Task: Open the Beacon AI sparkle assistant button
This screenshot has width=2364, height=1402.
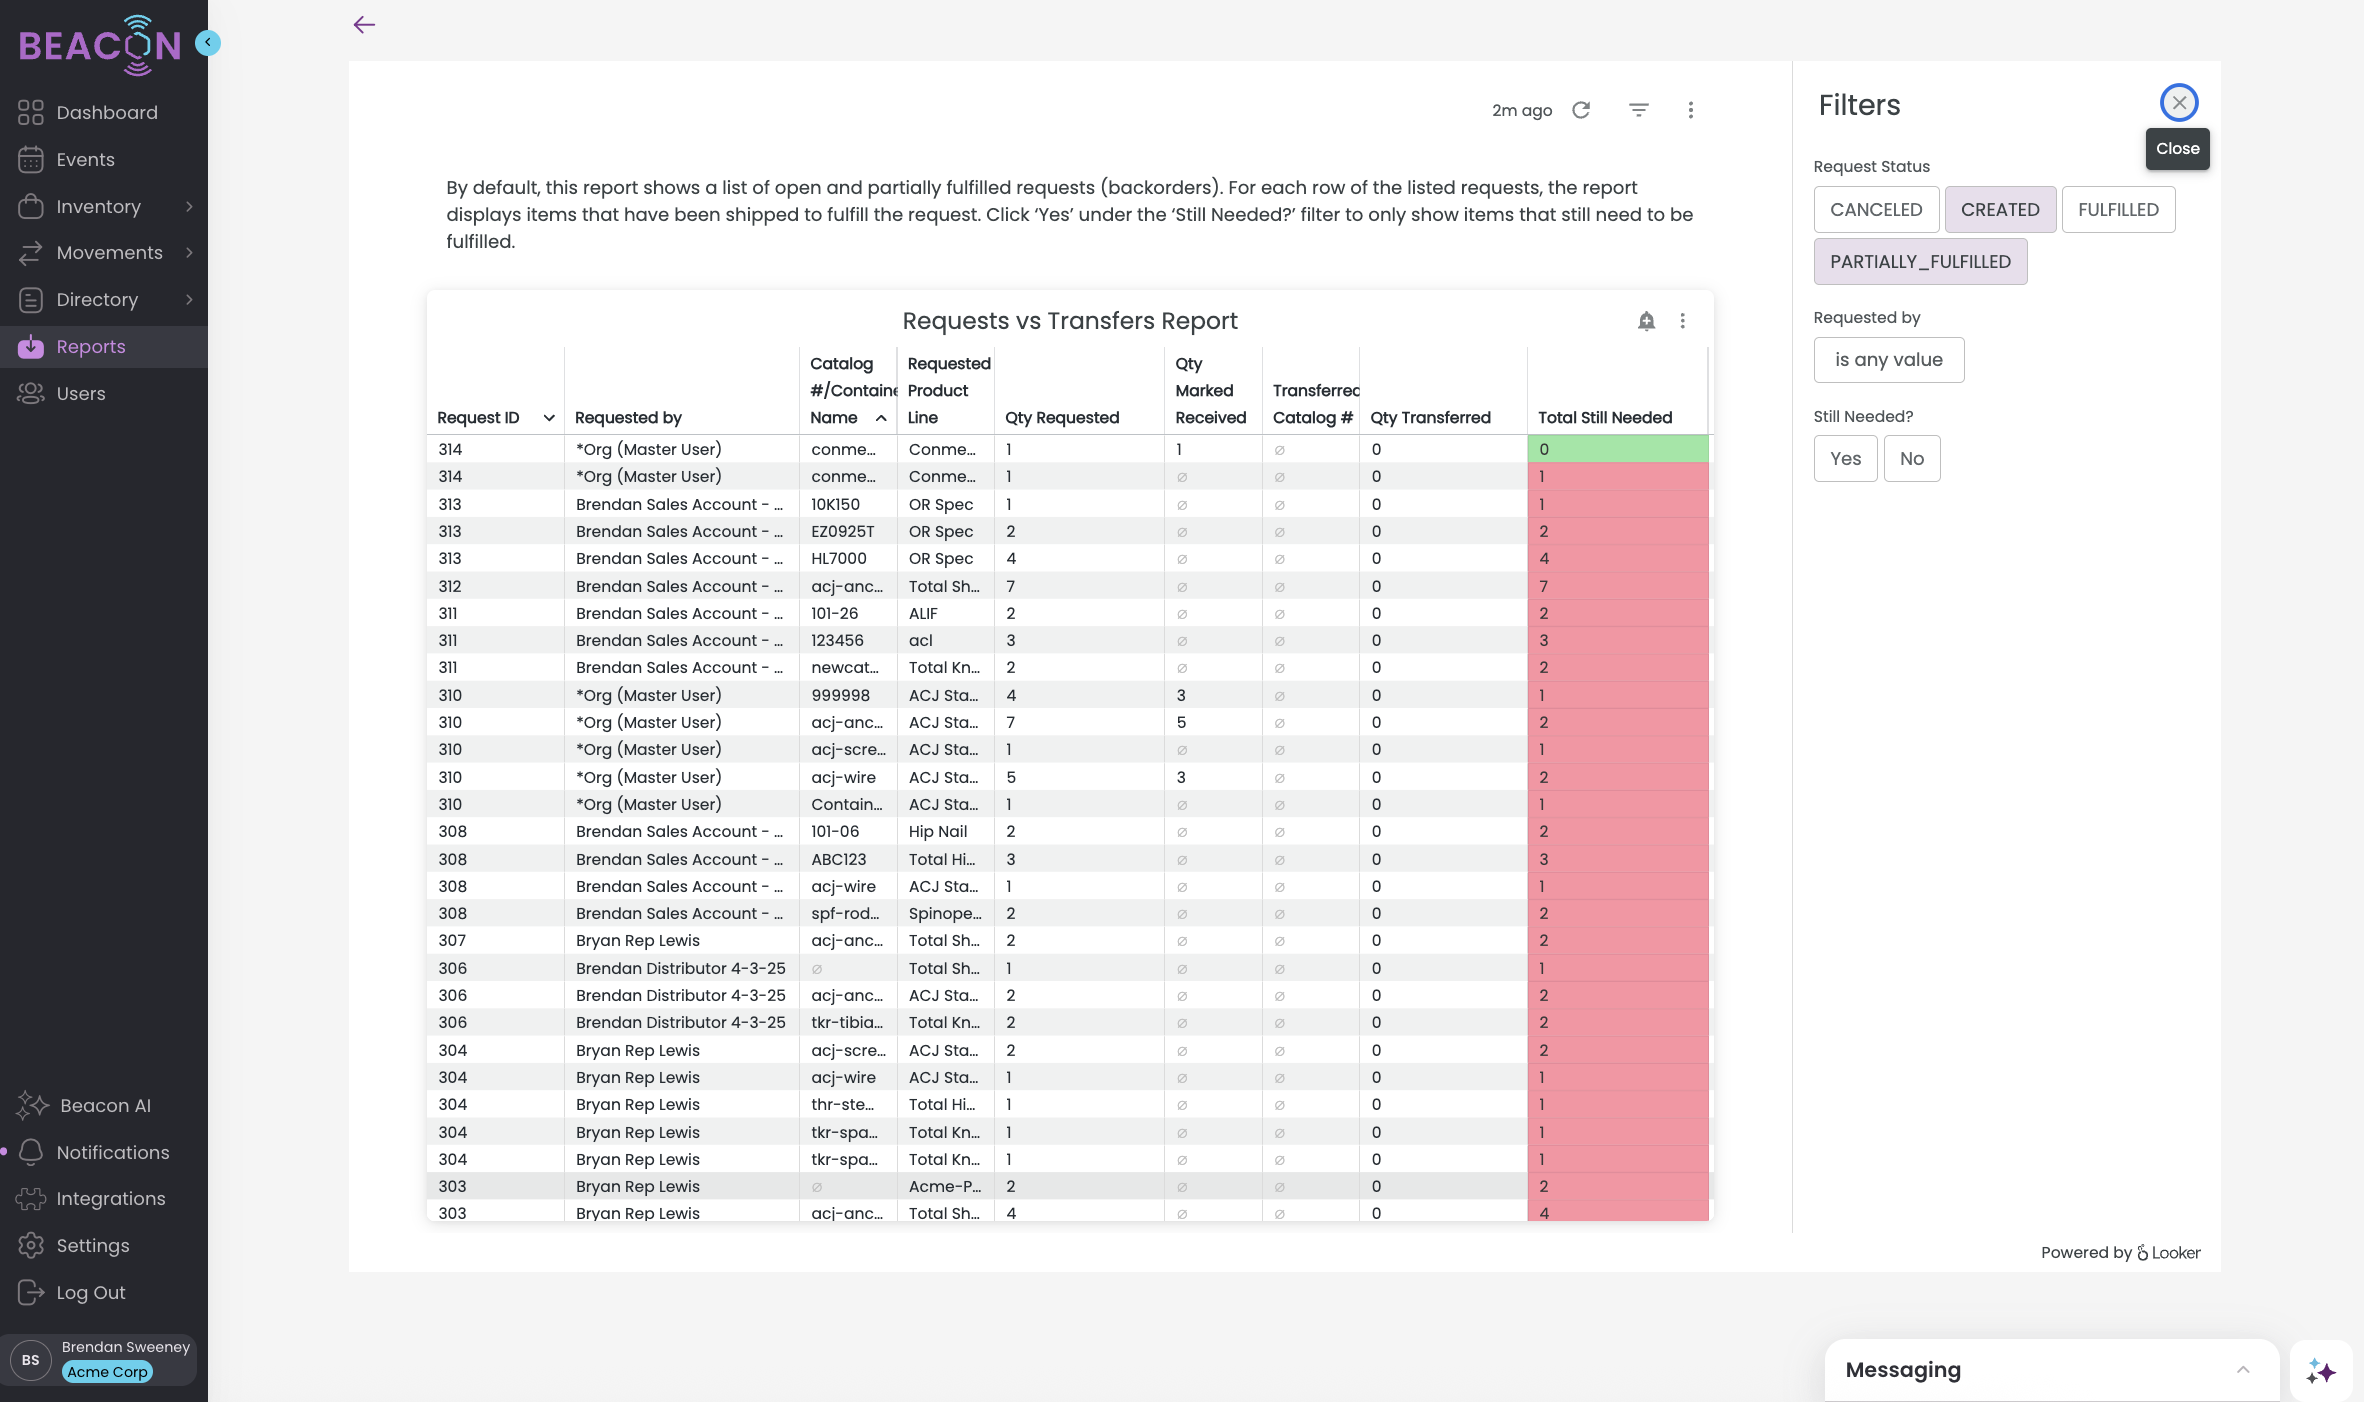Action: click(2320, 1371)
